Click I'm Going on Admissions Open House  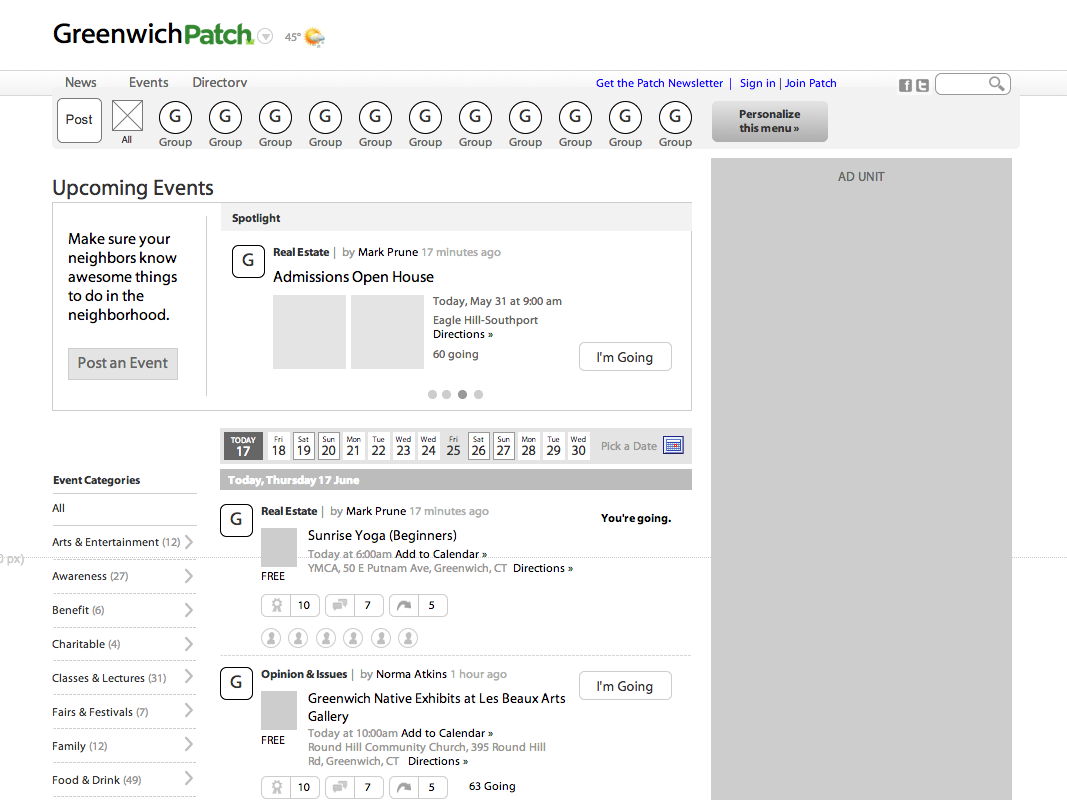click(625, 357)
